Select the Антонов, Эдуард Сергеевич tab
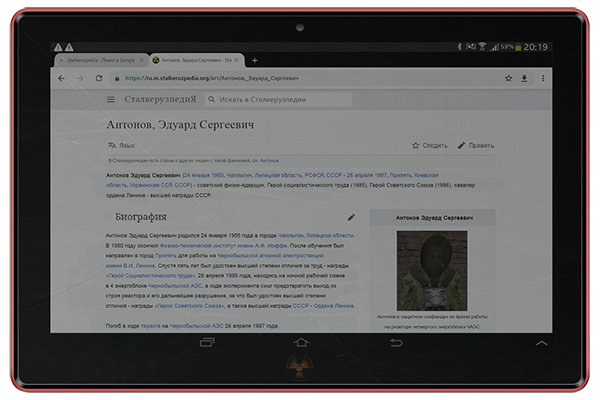 pos(195,61)
